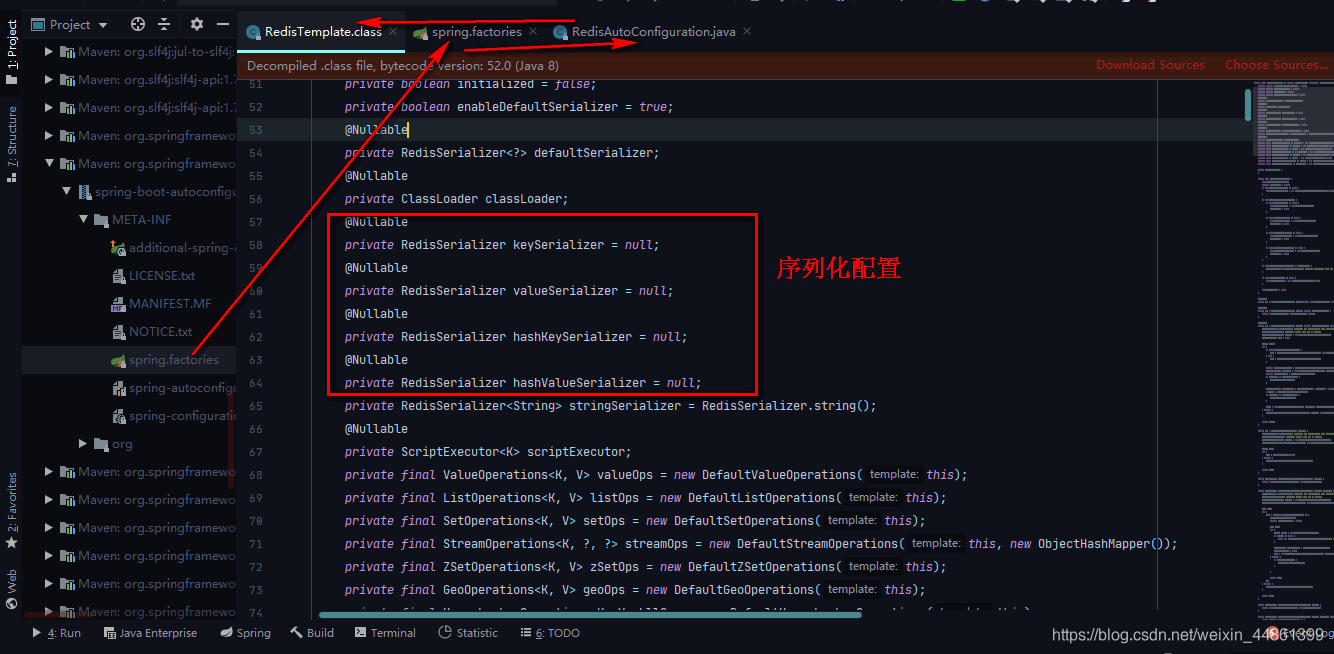The height and width of the screenshot is (654, 1334).
Task: Select MANIFEST.MF in the Project tree
Action: (x=129, y=304)
